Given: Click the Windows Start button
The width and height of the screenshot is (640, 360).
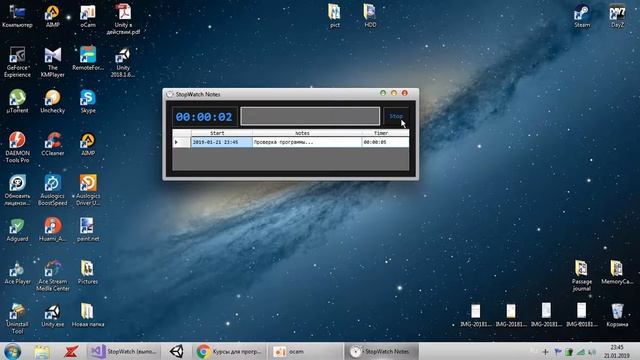Looking at the screenshot, I should [12, 351].
